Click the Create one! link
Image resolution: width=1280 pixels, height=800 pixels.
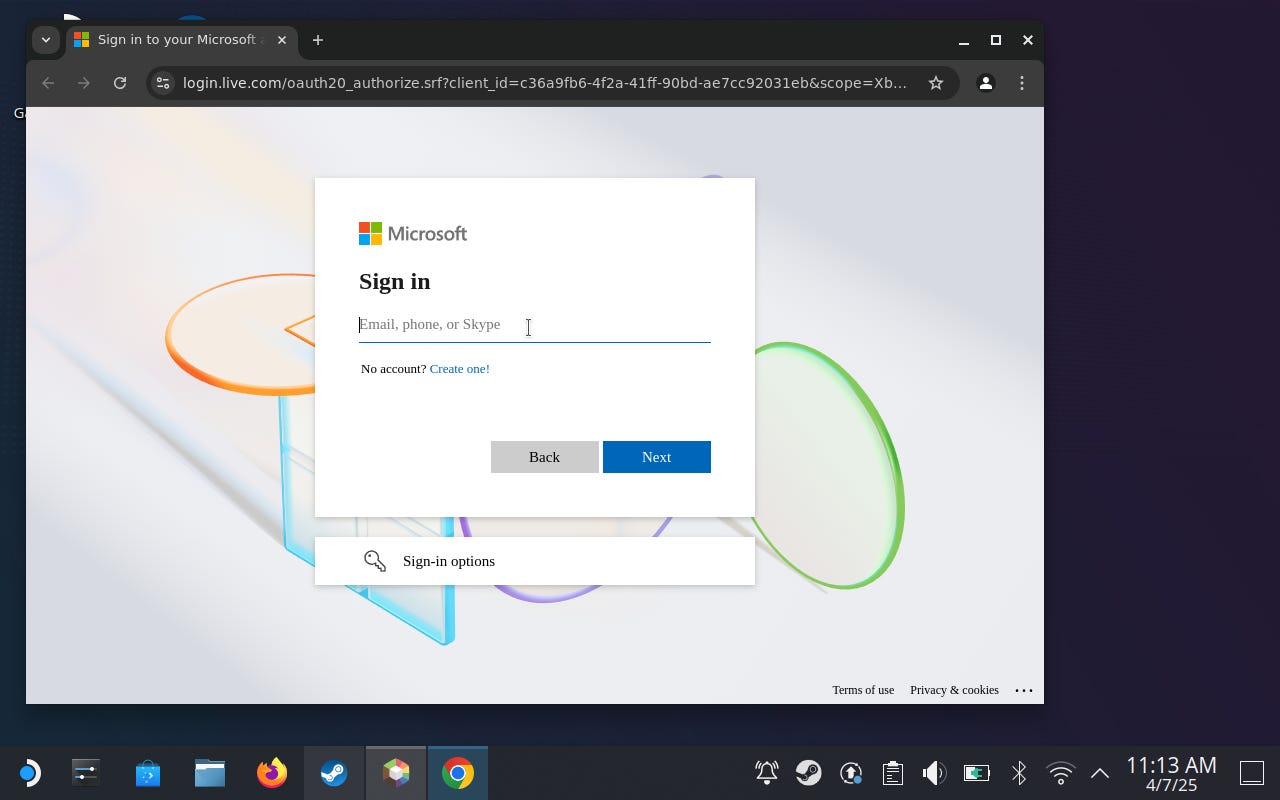pyautogui.click(x=459, y=369)
